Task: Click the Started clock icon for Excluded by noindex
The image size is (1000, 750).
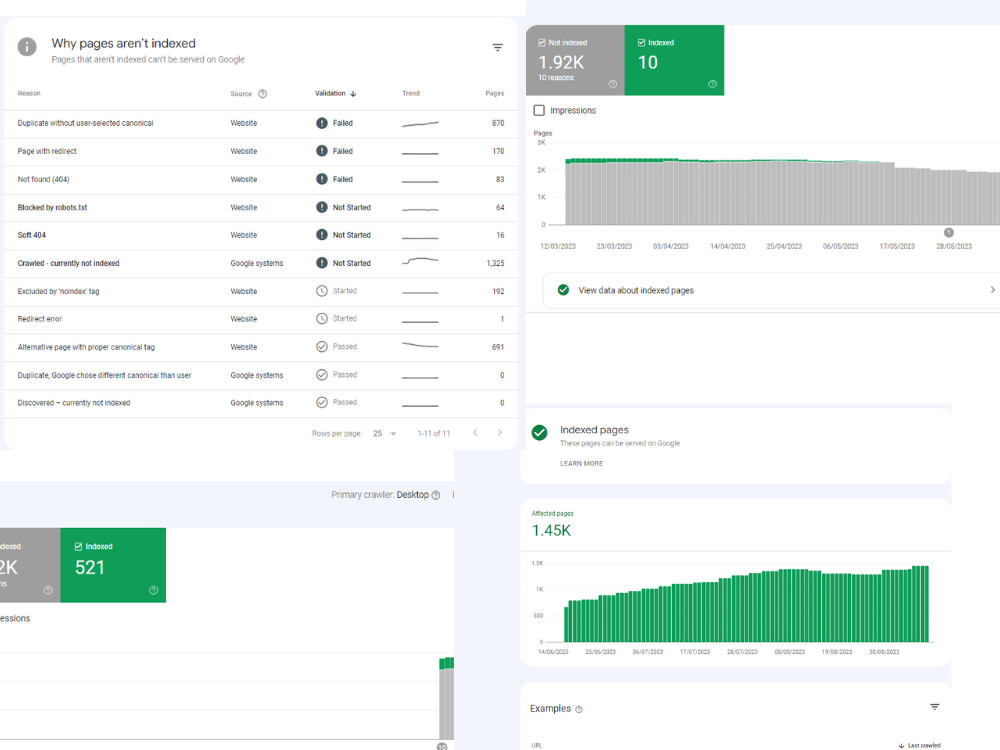Action: (x=322, y=291)
